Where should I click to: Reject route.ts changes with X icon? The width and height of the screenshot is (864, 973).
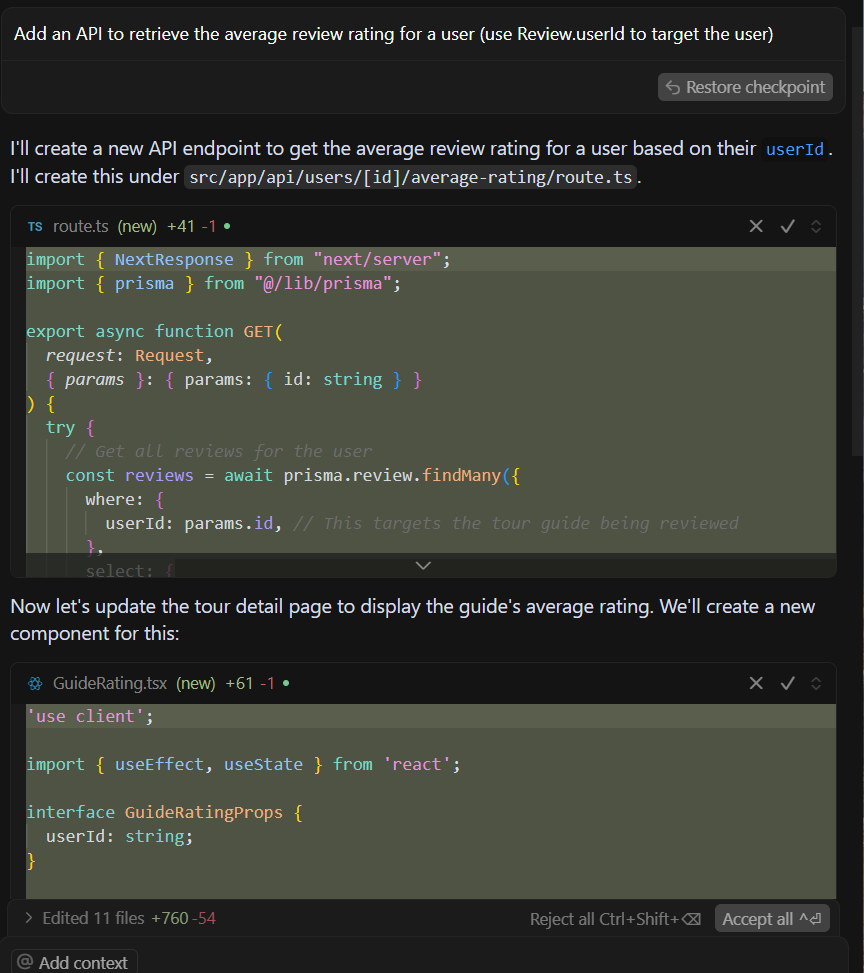pos(755,226)
